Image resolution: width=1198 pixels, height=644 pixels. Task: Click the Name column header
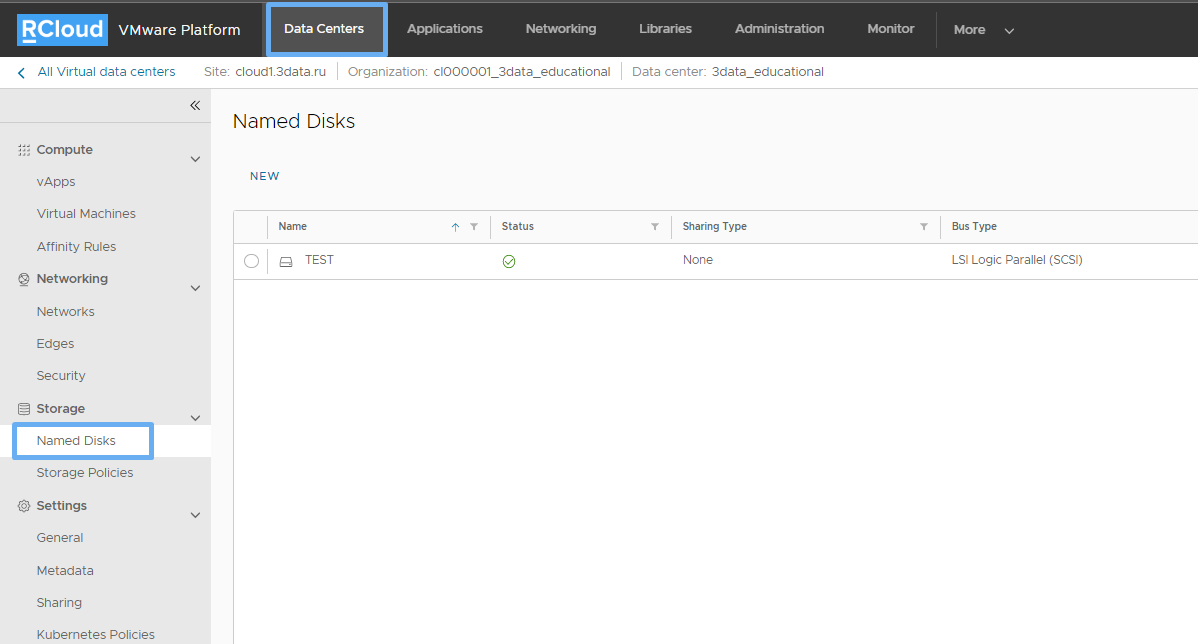[x=293, y=227]
